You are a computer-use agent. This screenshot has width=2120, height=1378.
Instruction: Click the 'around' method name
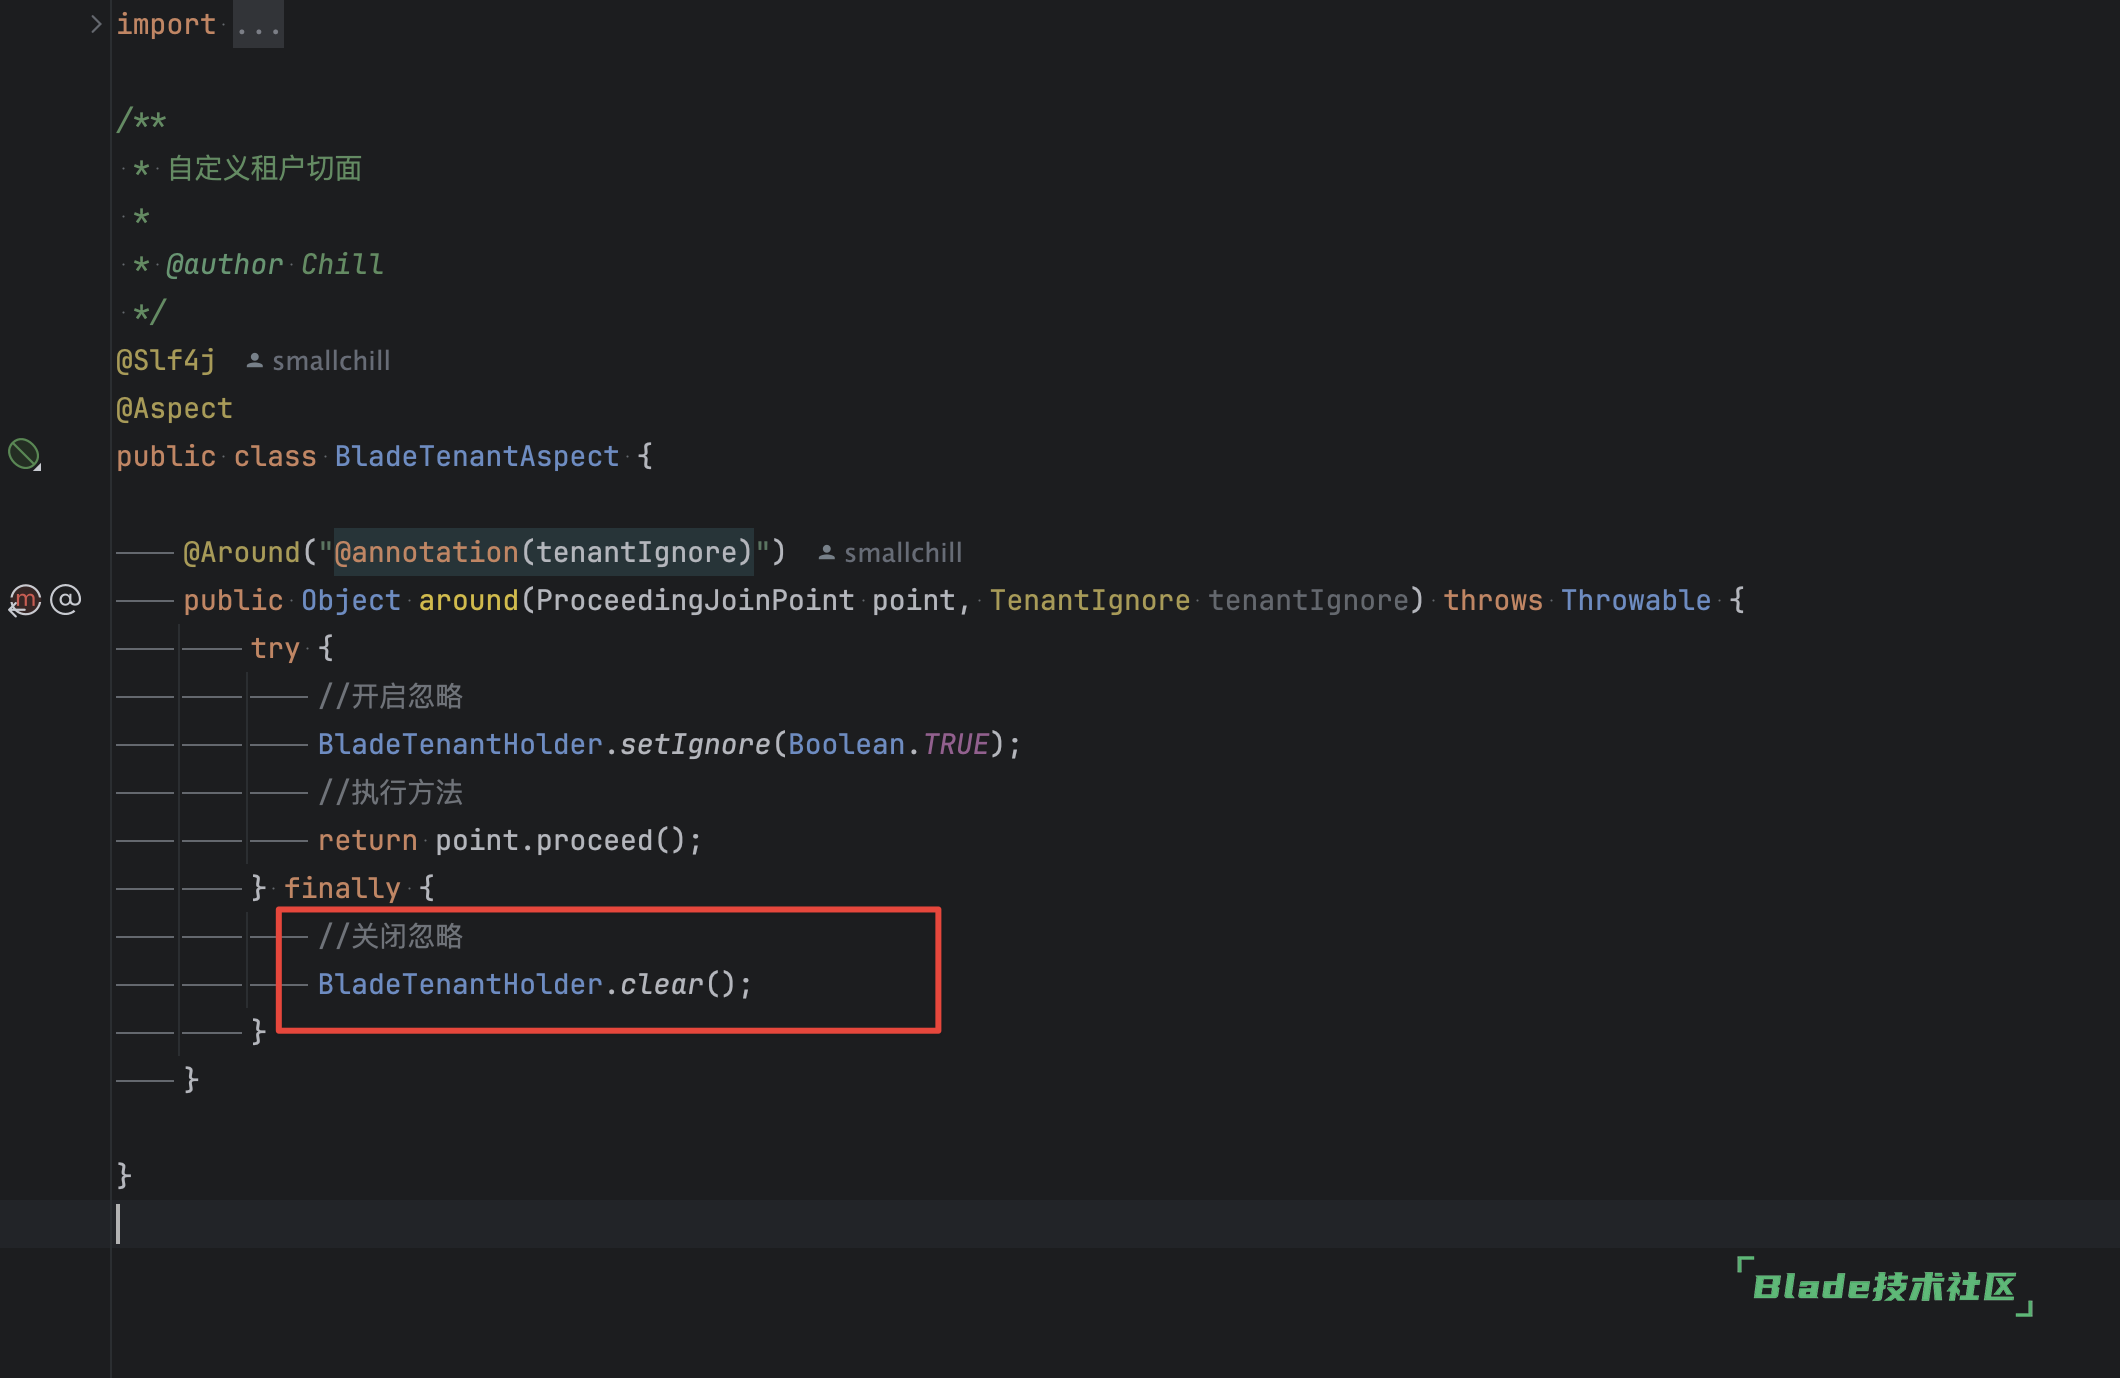tap(468, 600)
